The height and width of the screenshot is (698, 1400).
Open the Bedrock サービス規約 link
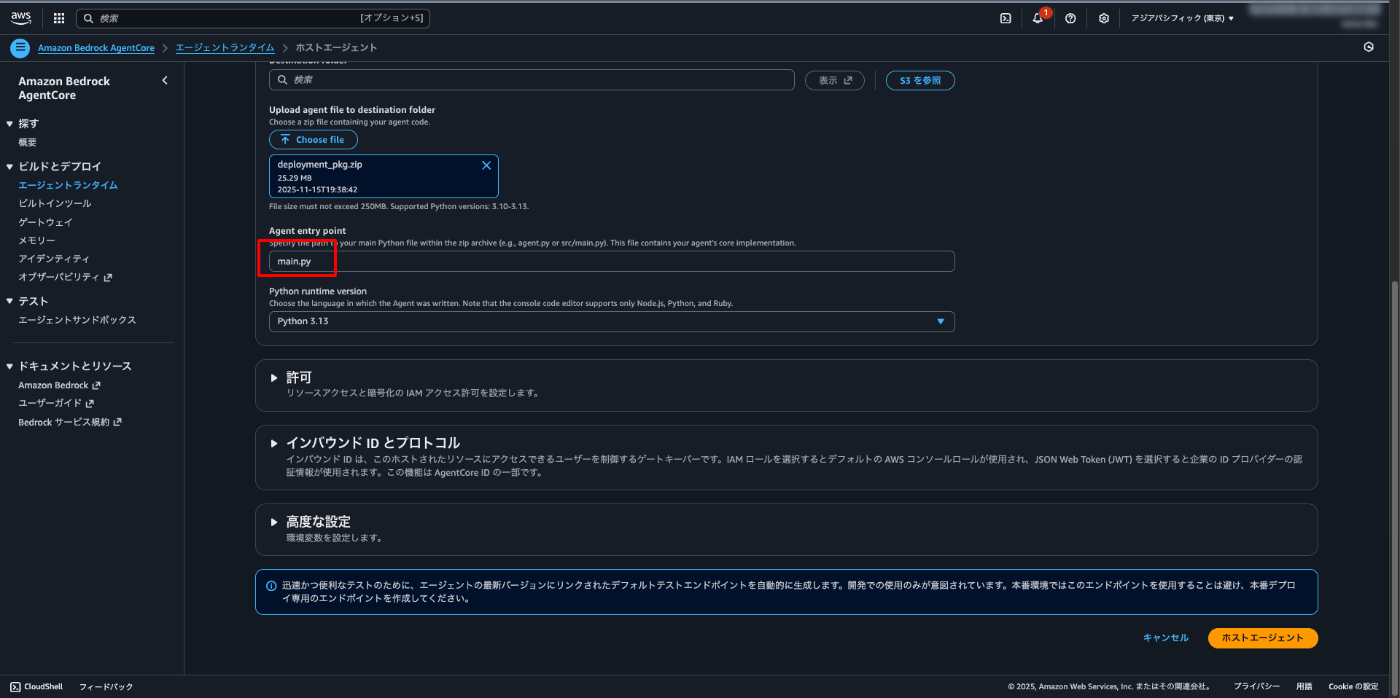(x=64, y=422)
